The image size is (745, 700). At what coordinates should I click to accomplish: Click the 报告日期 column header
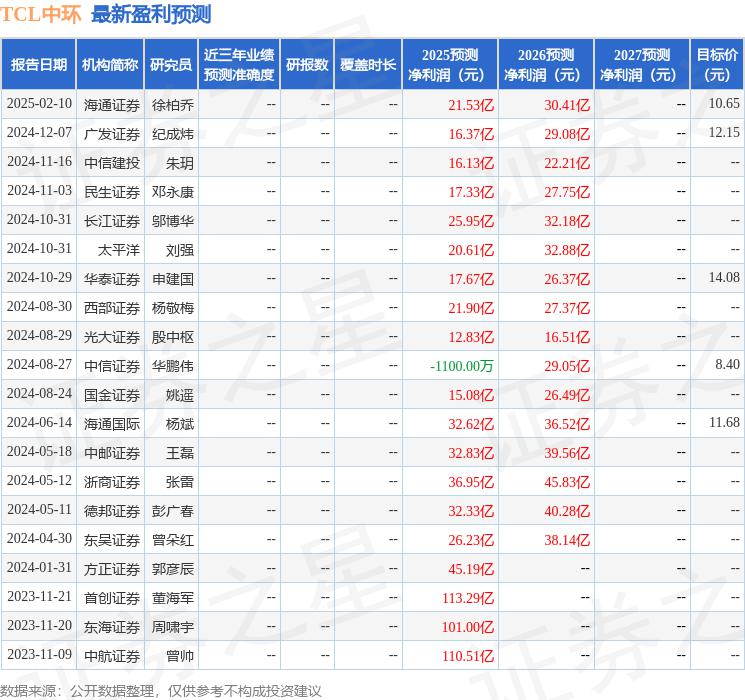click(x=38, y=64)
